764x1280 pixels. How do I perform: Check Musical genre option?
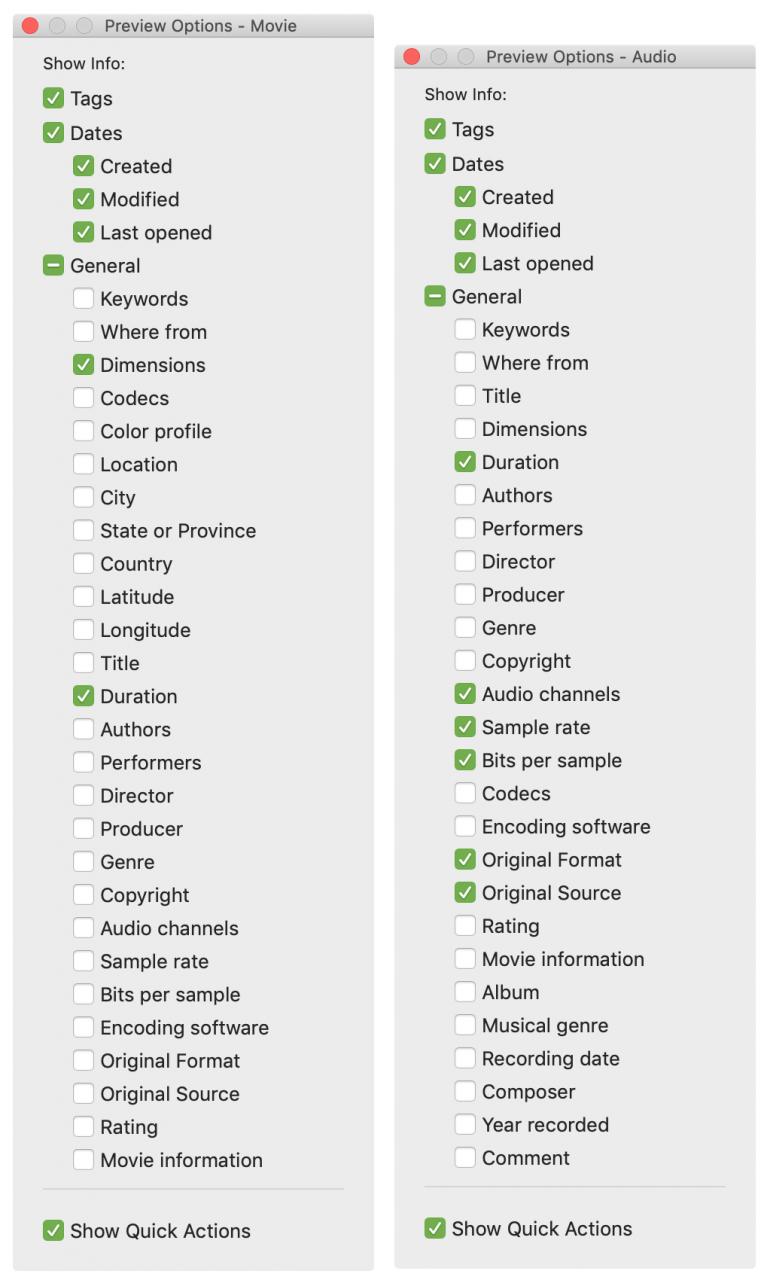pyautogui.click(x=466, y=1025)
